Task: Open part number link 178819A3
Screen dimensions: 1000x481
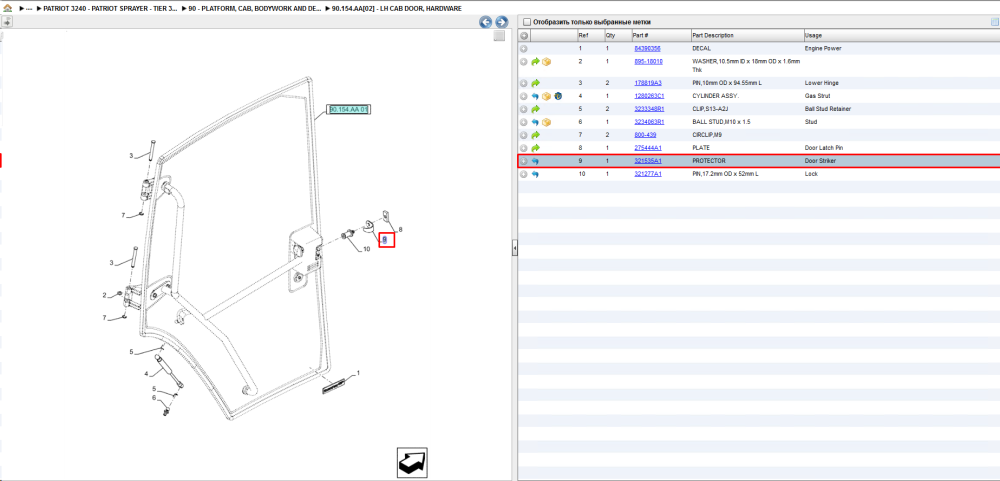Action: pos(648,83)
